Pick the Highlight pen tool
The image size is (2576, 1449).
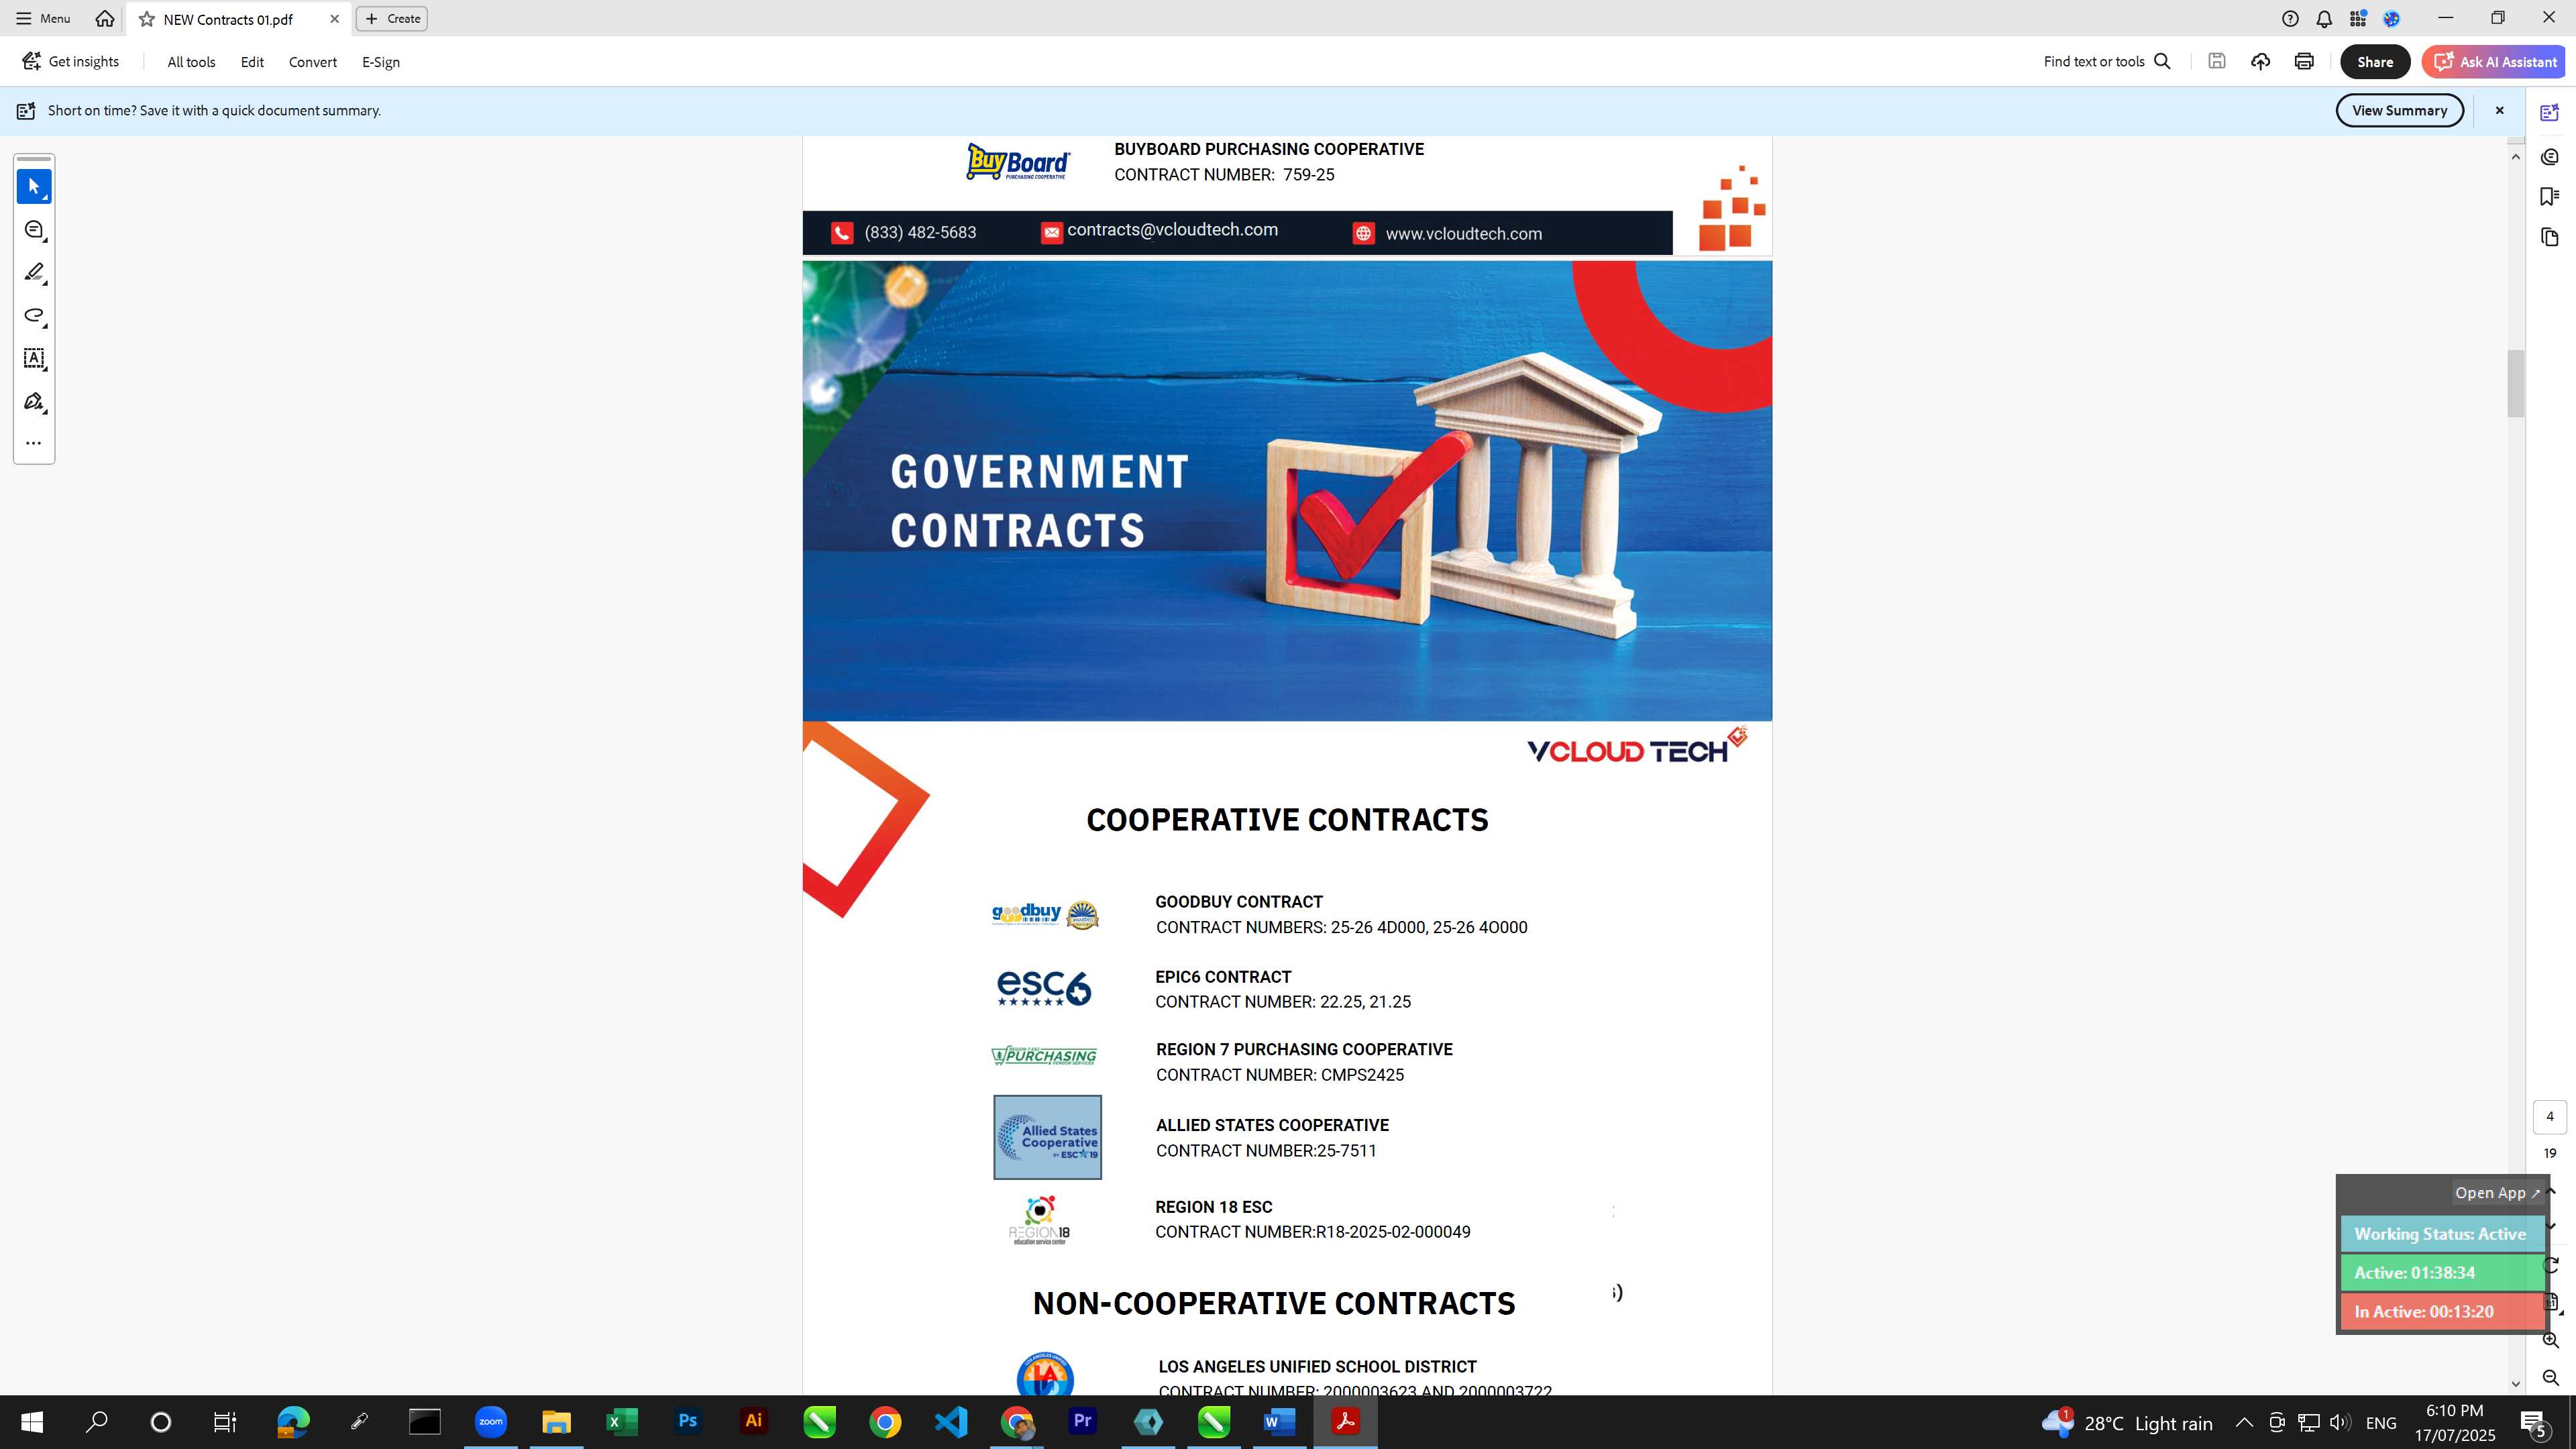[x=34, y=273]
